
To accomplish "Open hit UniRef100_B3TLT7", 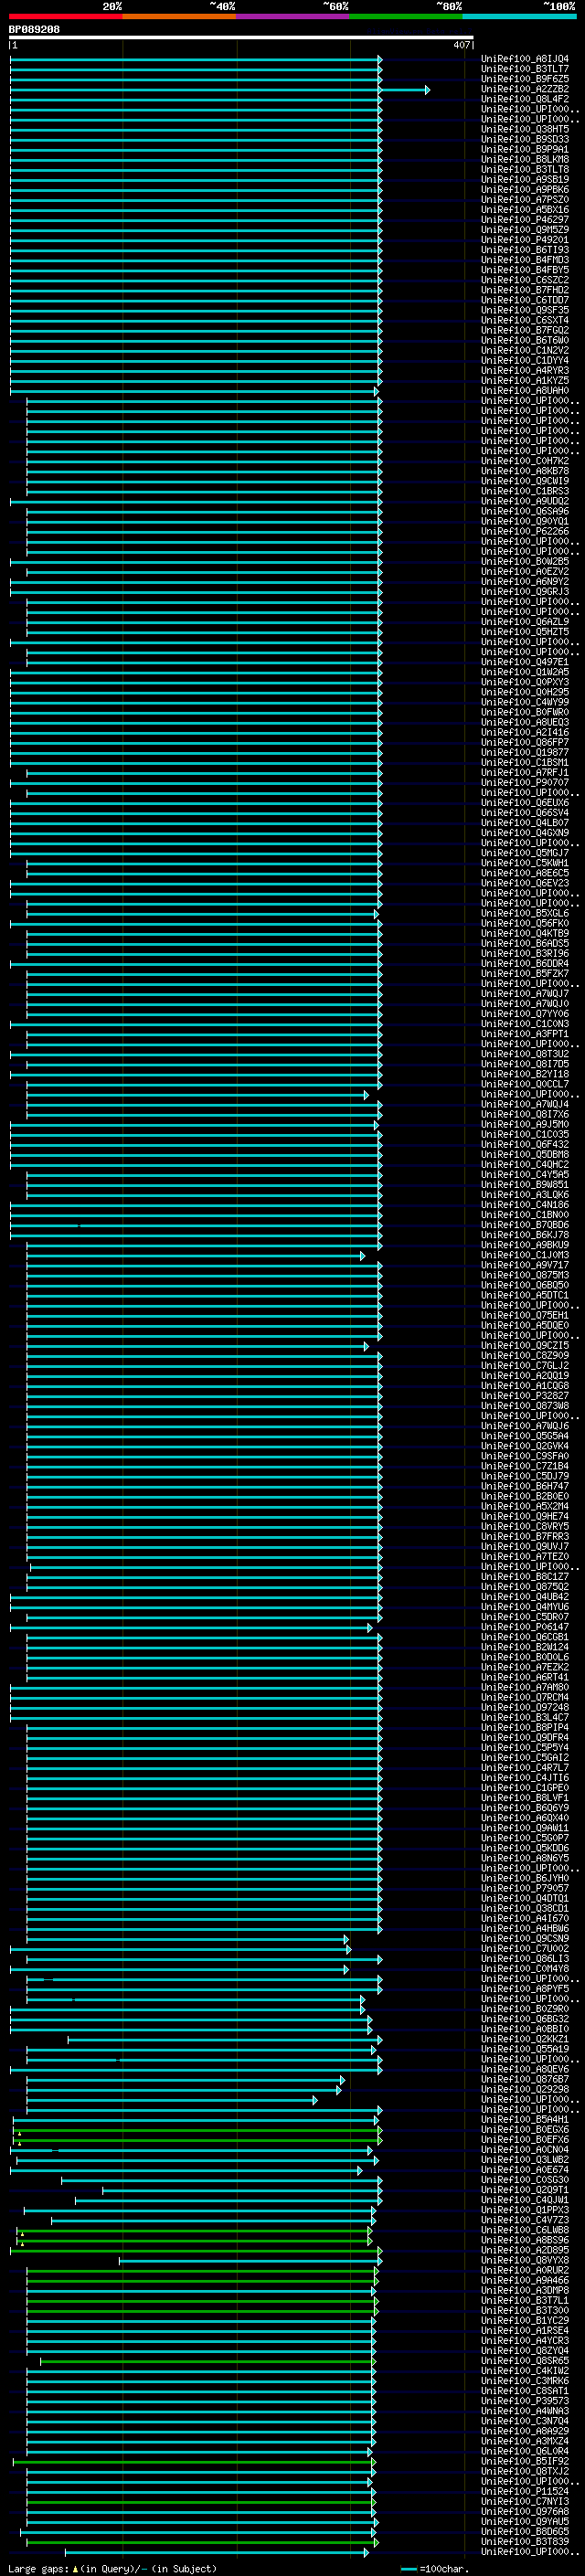I will pos(524,69).
